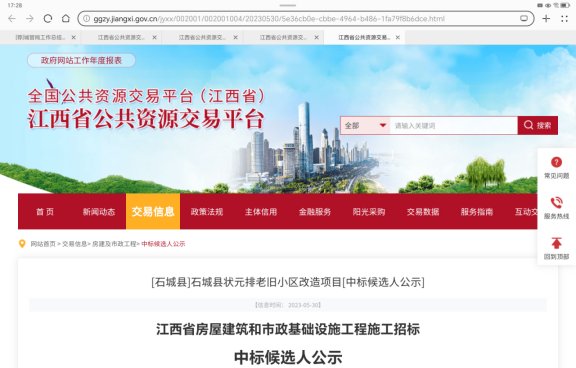The height and width of the screenshot is (368, 576).
Task: Click the 服务热线 phone icon
Action: [x=556, y=202]
